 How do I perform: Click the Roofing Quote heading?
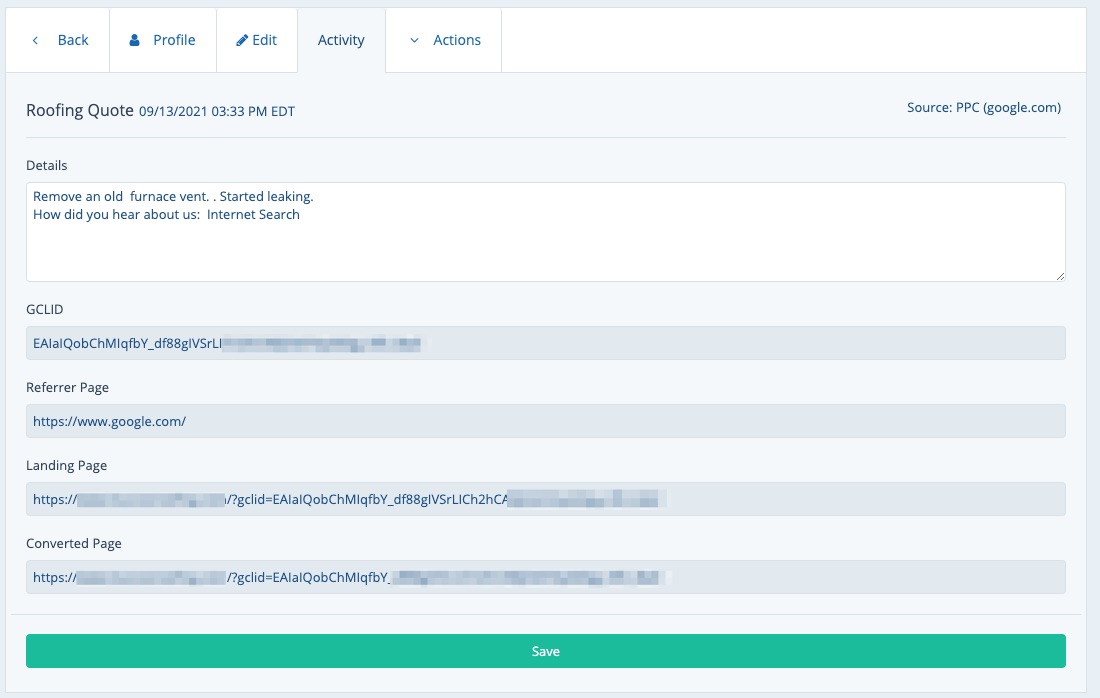pos(79,110)
